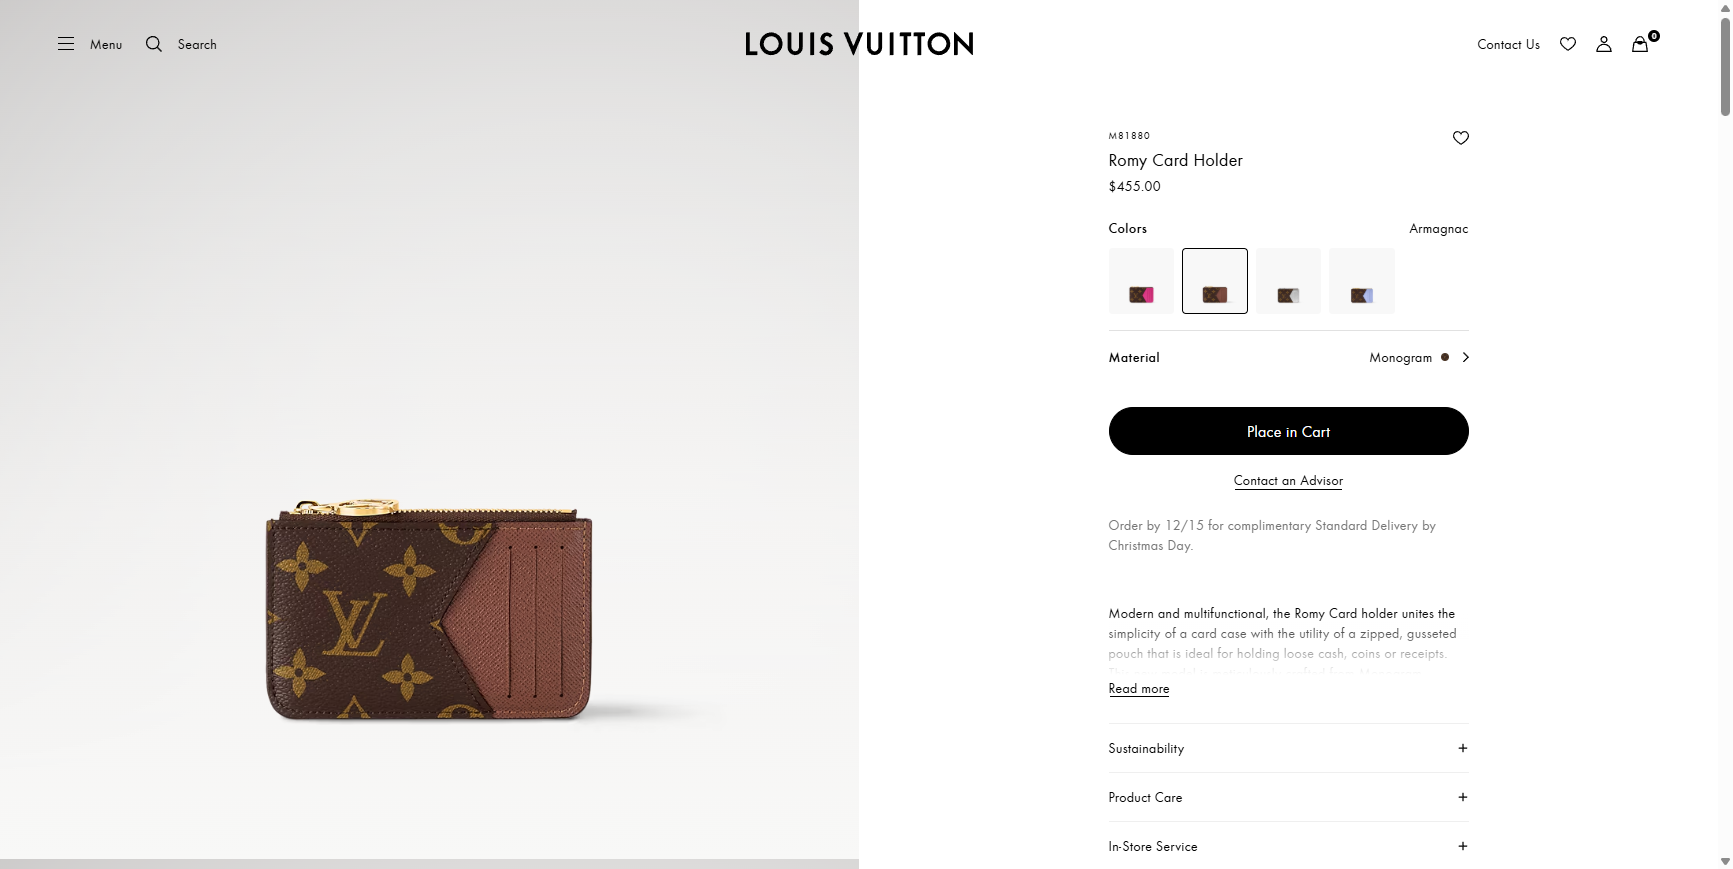The height and width of the screenshot is (869, 1733).
Task: Select the Monogram material option
Action: coord(1401,357)
